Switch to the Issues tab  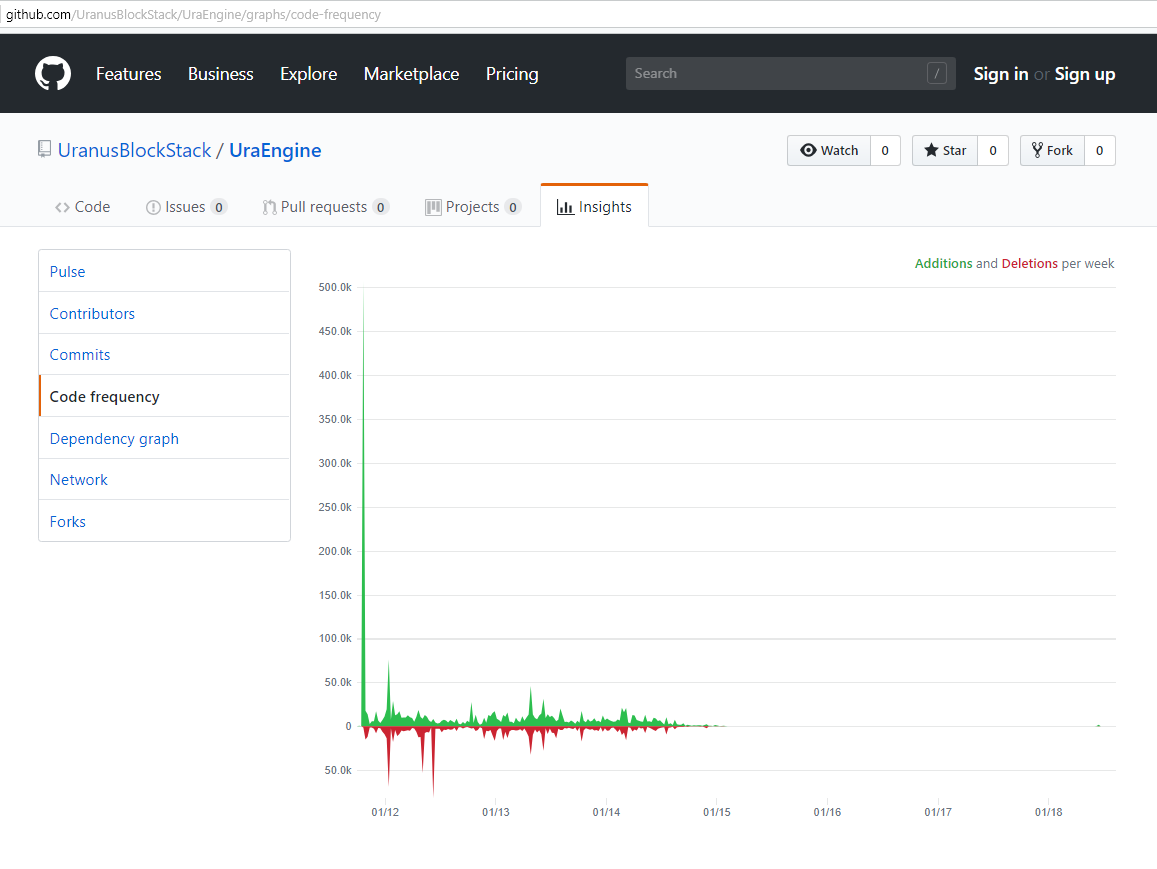point(186,207)
